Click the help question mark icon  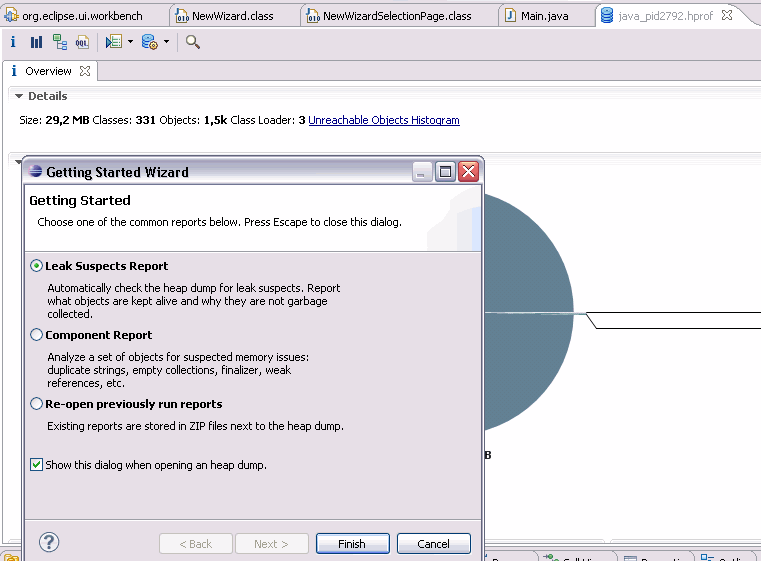49,542
